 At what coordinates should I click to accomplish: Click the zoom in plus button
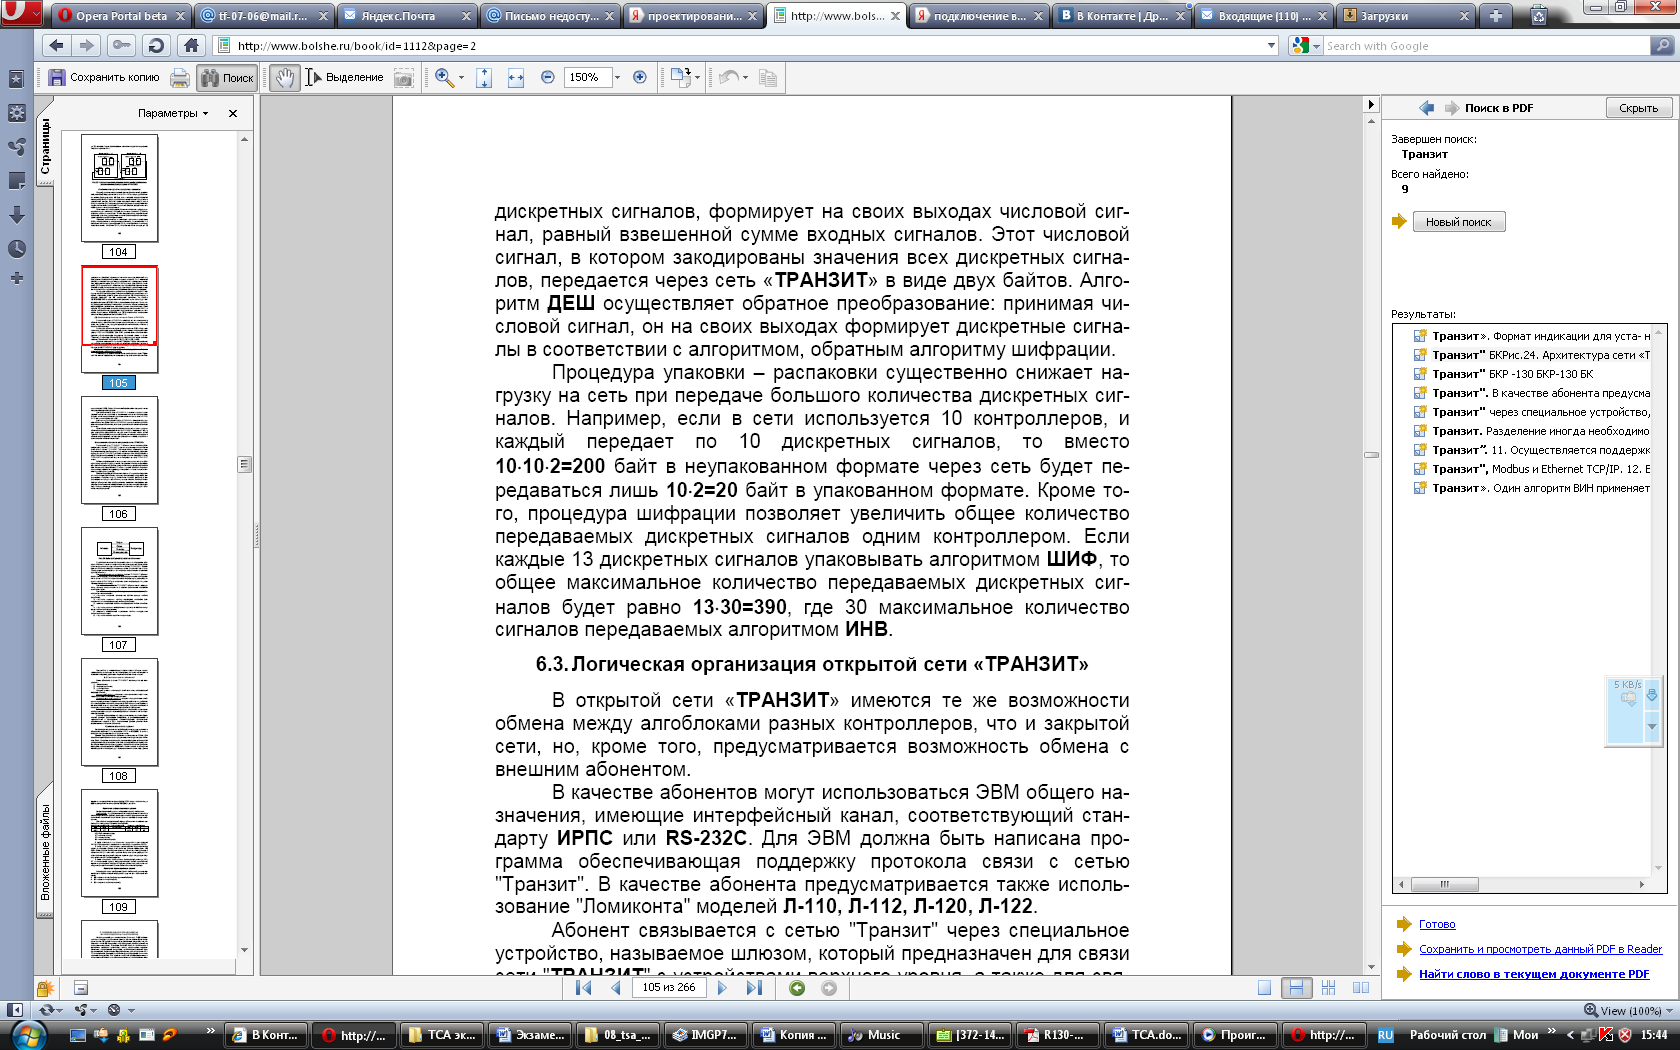click(640, 77)
